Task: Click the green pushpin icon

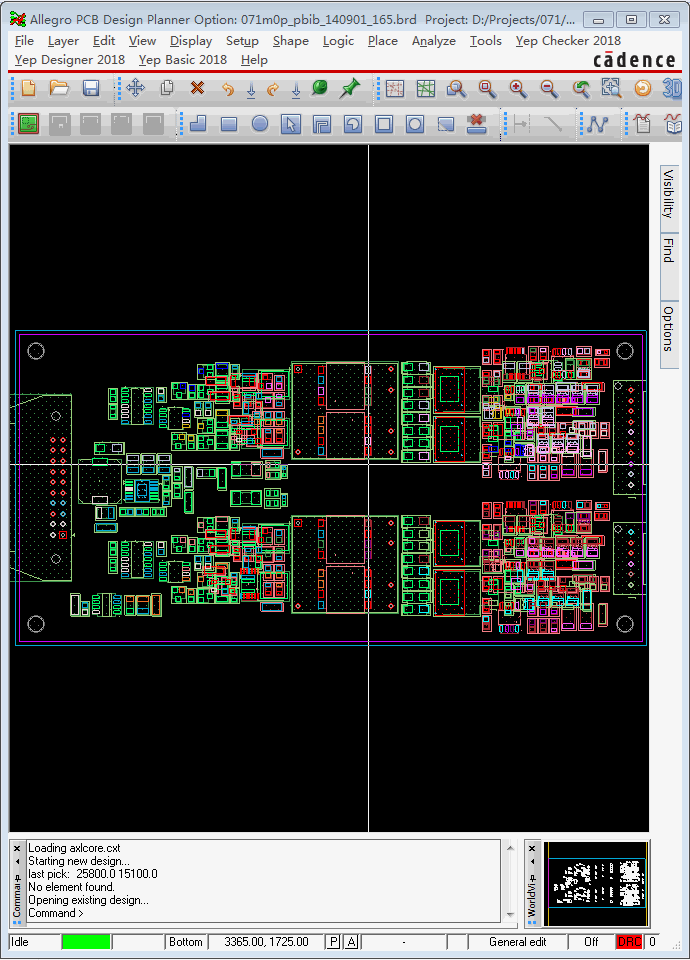Action: [350, 88]
